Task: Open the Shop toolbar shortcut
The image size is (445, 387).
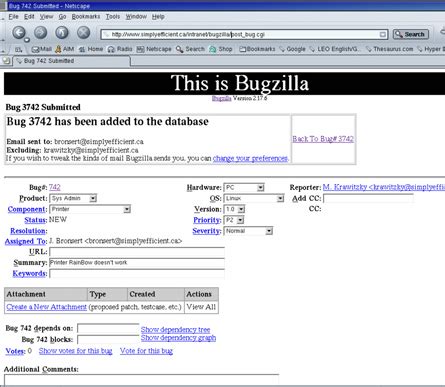Action: click(221, 49)
